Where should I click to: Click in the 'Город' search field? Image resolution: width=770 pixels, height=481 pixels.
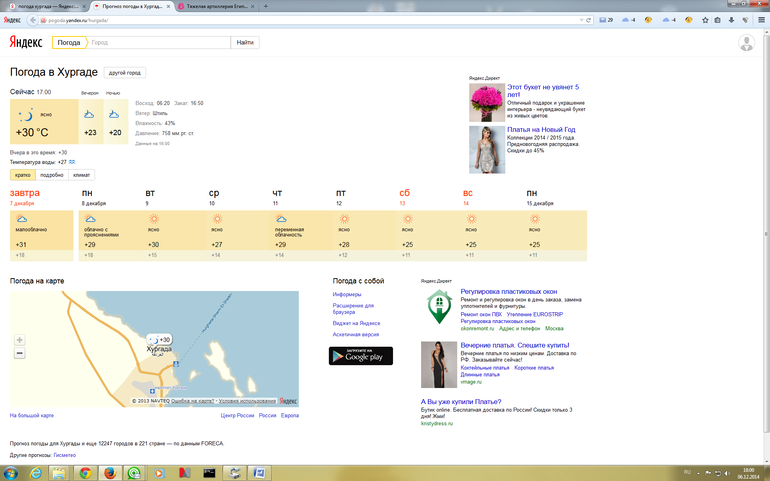coord(159,42)
